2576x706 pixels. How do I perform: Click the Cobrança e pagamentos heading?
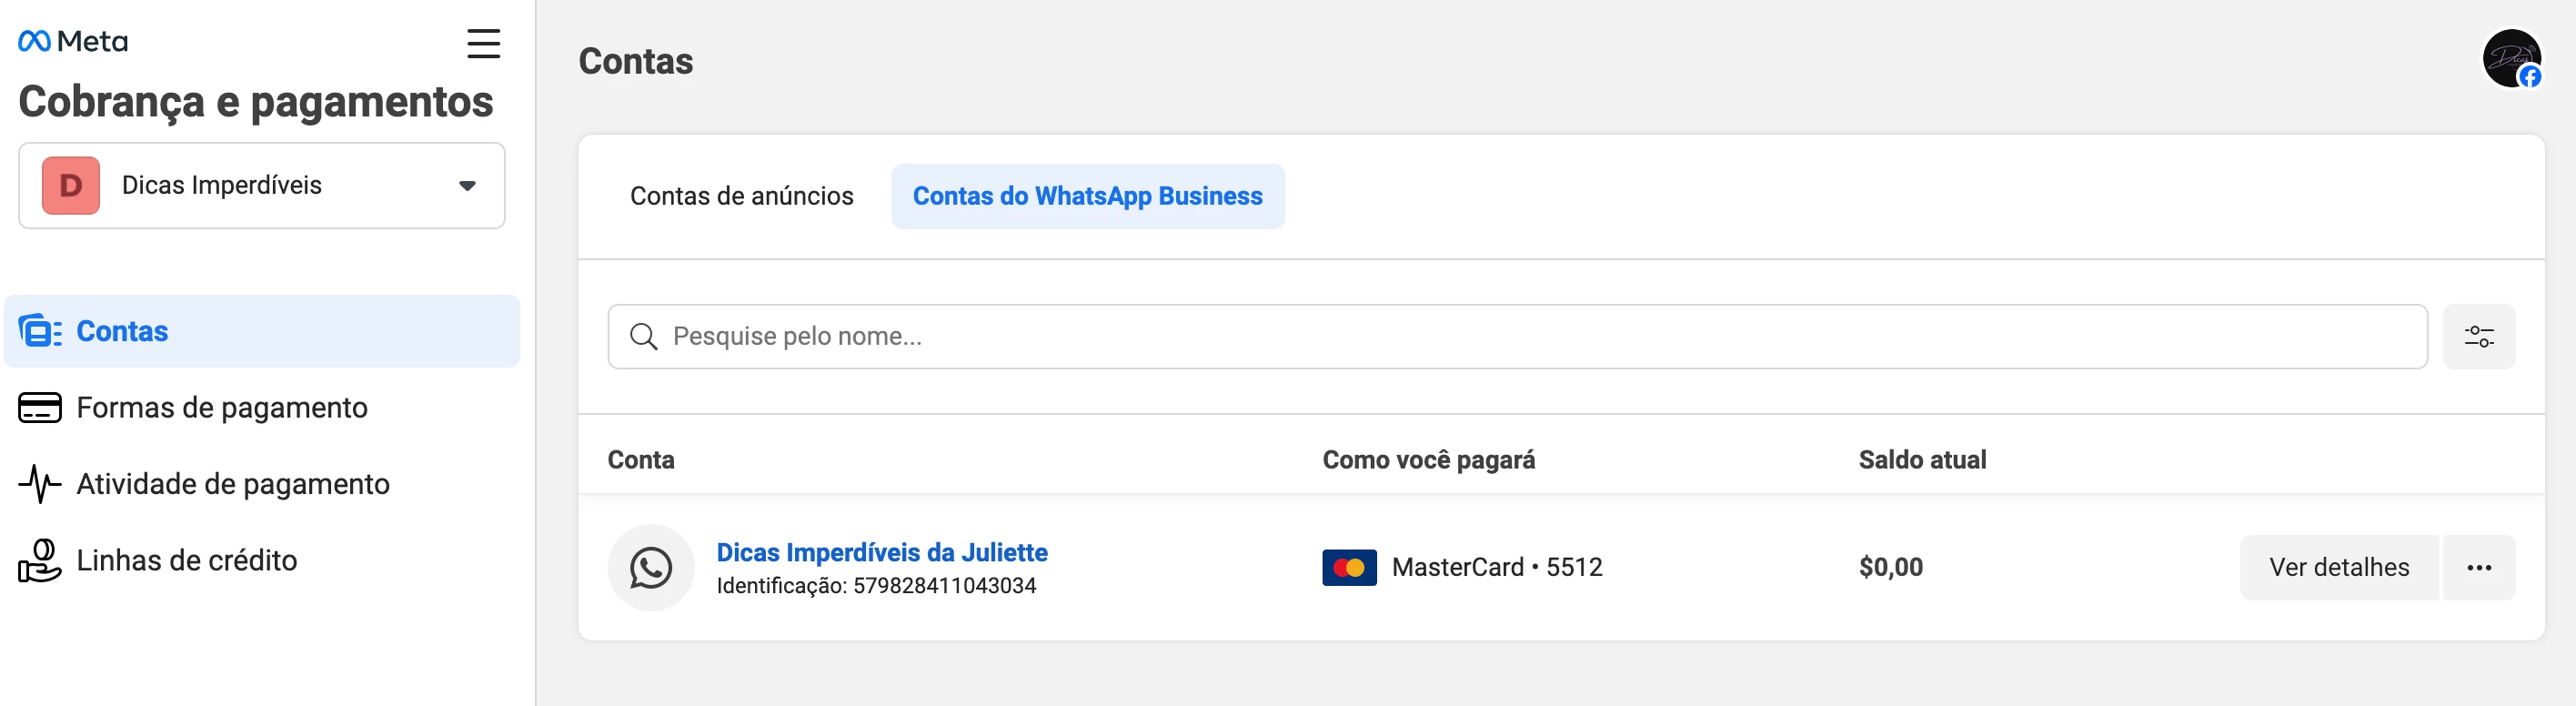pos(256,102)
